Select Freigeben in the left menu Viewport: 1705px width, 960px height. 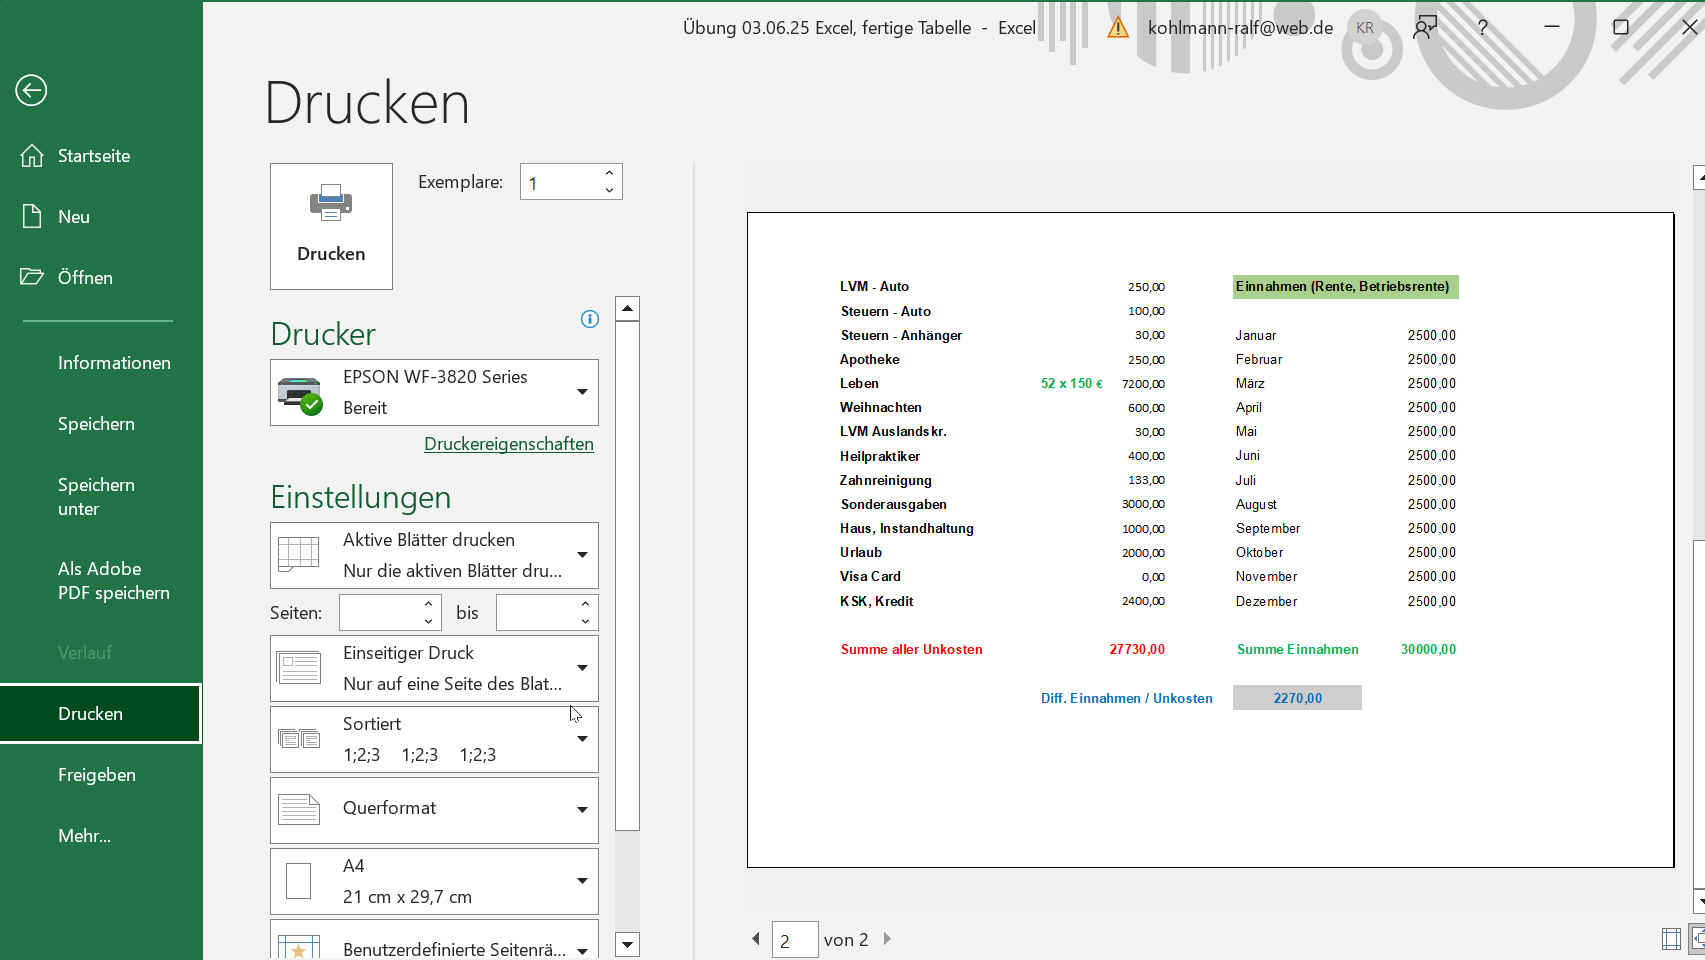point(97,775)
